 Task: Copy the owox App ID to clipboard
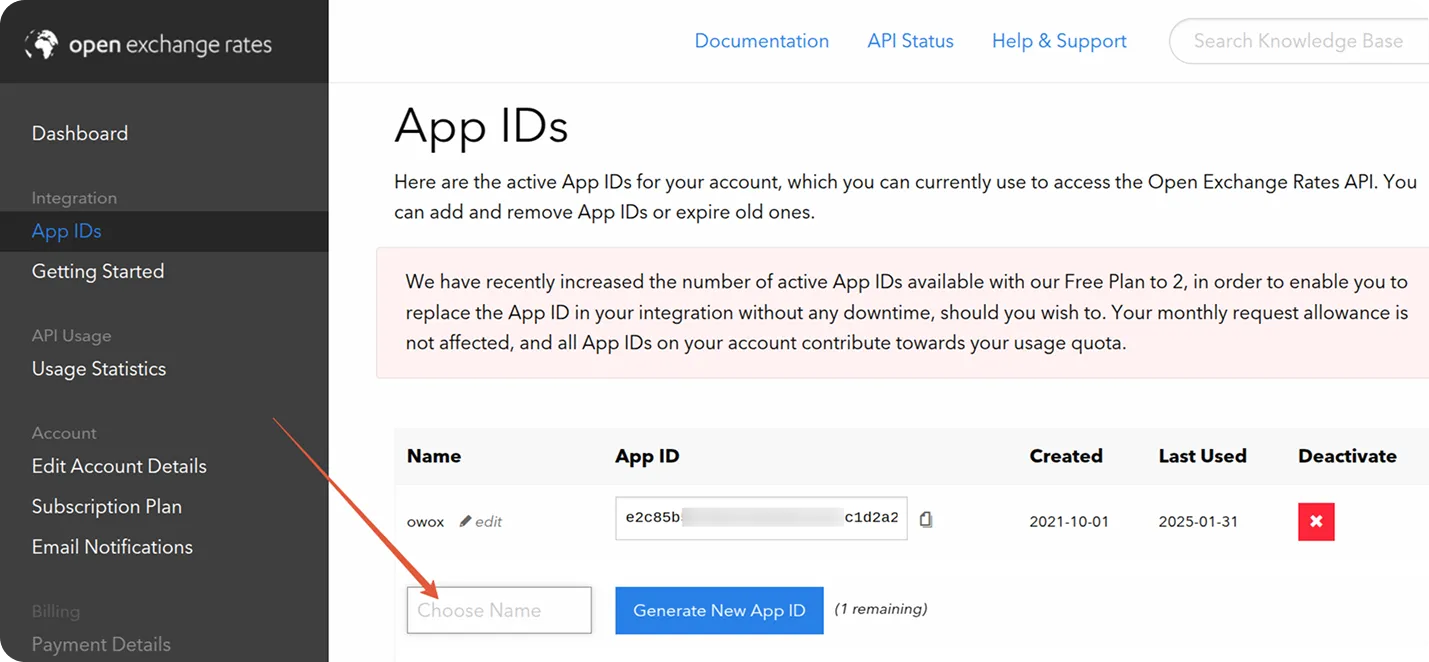tap(926, 519)
